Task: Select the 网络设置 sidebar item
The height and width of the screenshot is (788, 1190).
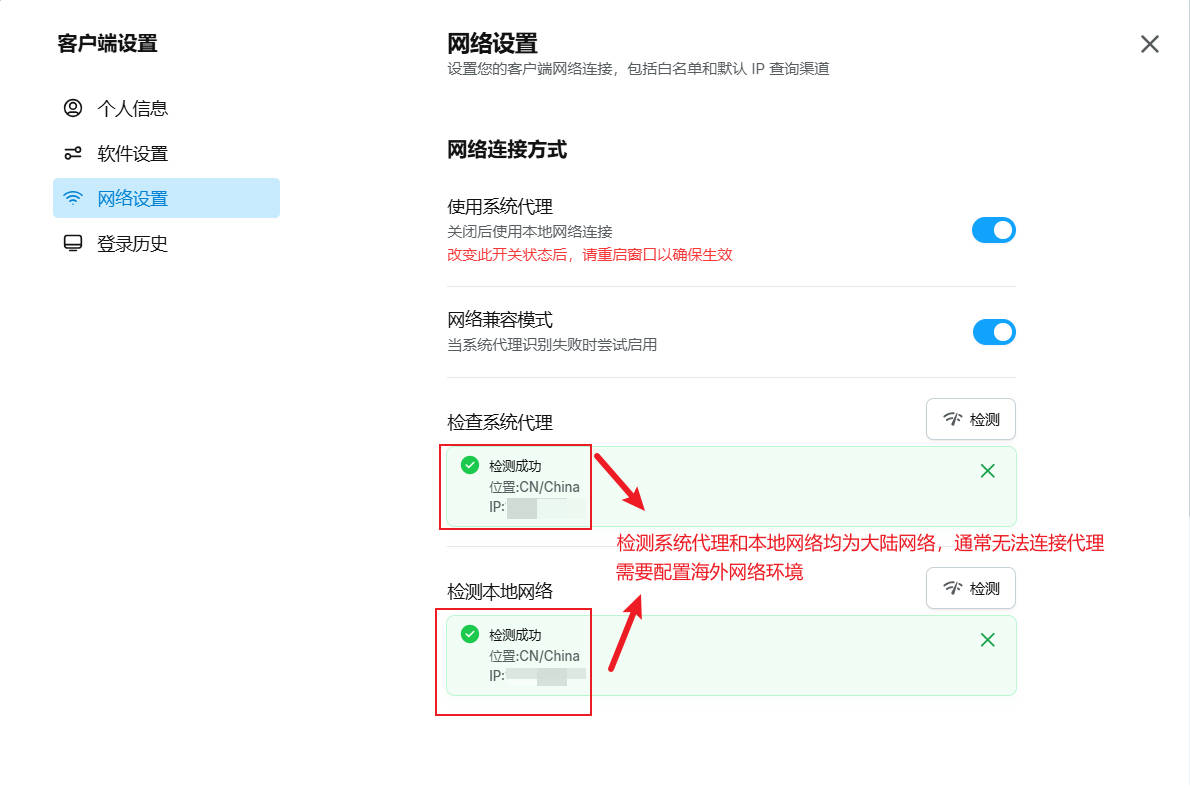Action: tap(132, 198)
